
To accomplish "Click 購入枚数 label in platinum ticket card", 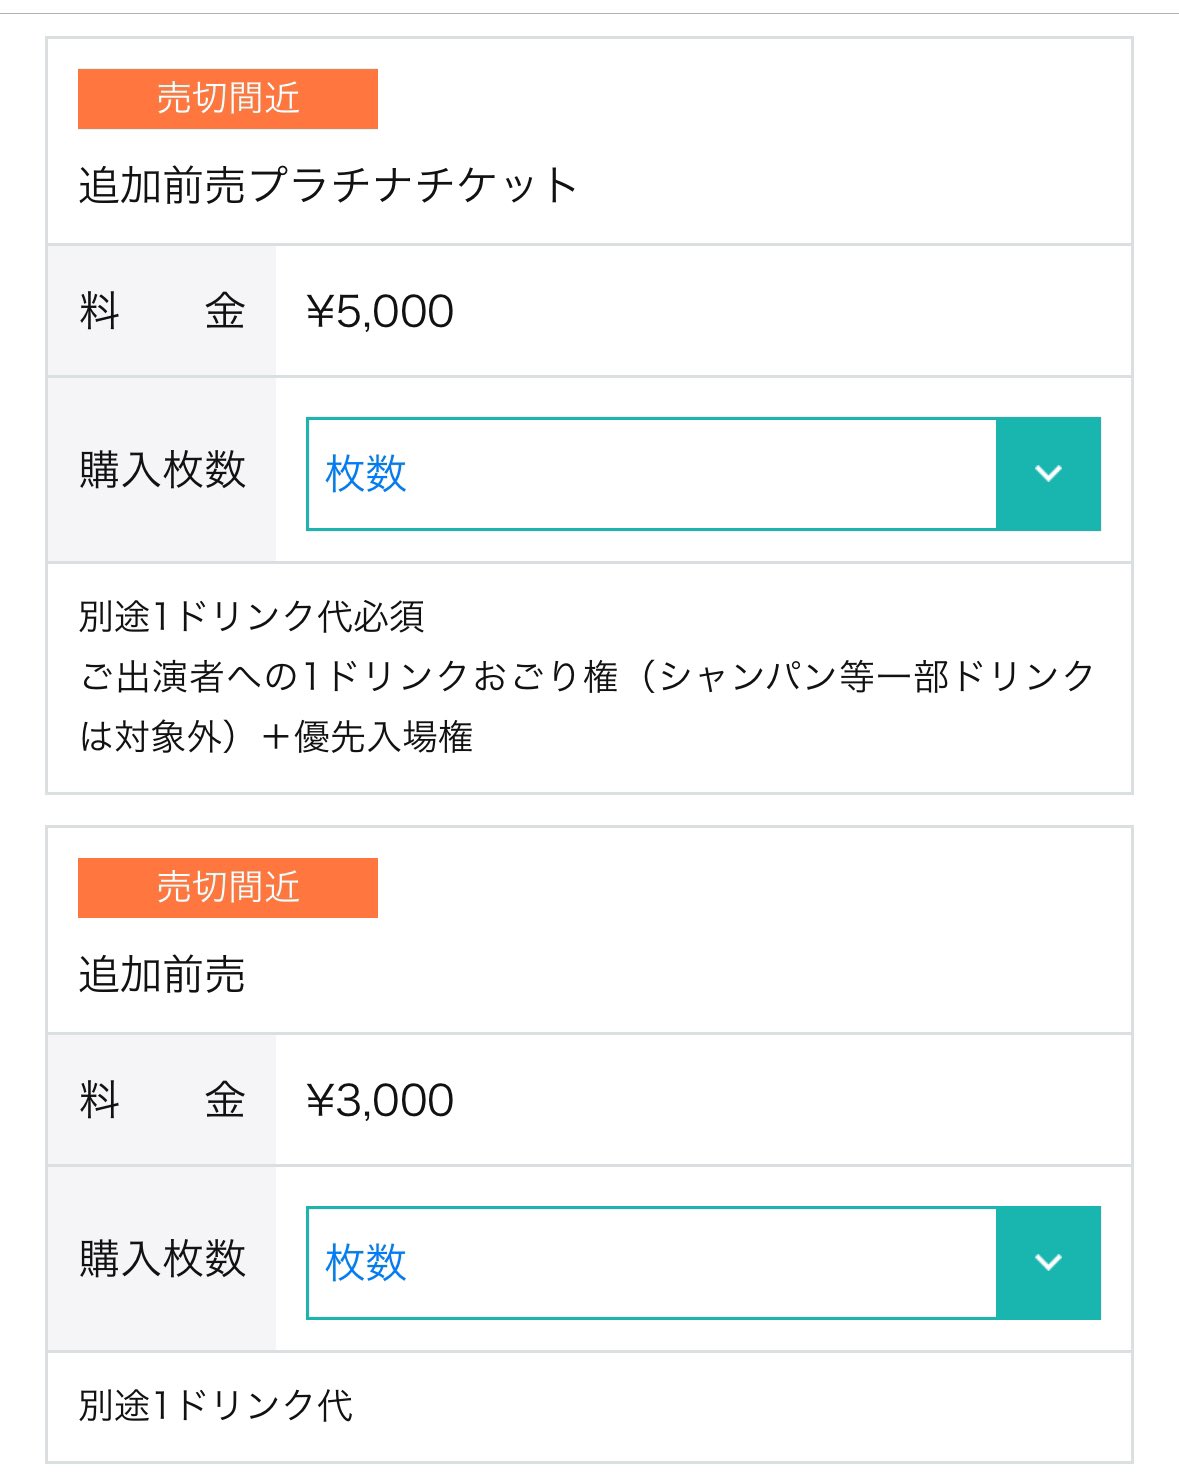I will pyautogui.click(x=162, y=470).
